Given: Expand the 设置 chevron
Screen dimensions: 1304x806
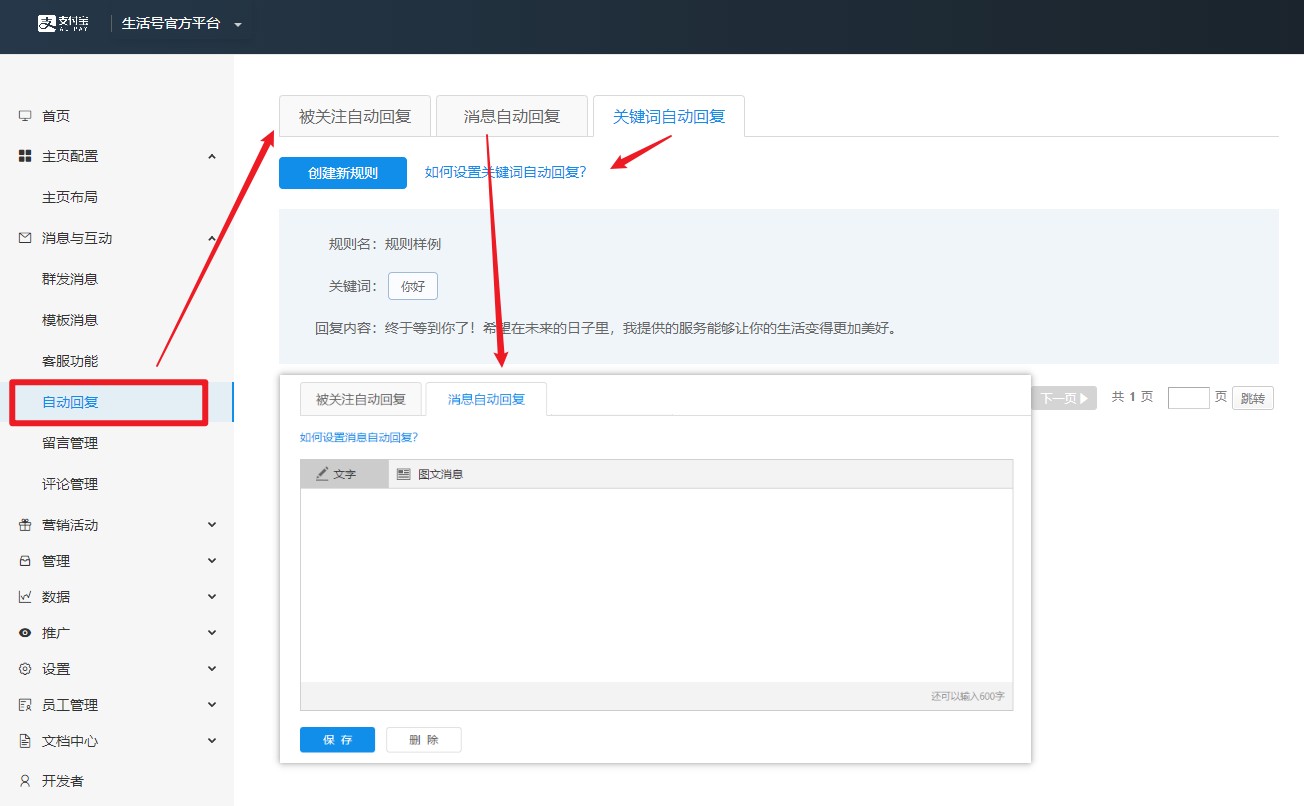Looking at the screenshot, I should coord(211,669).
